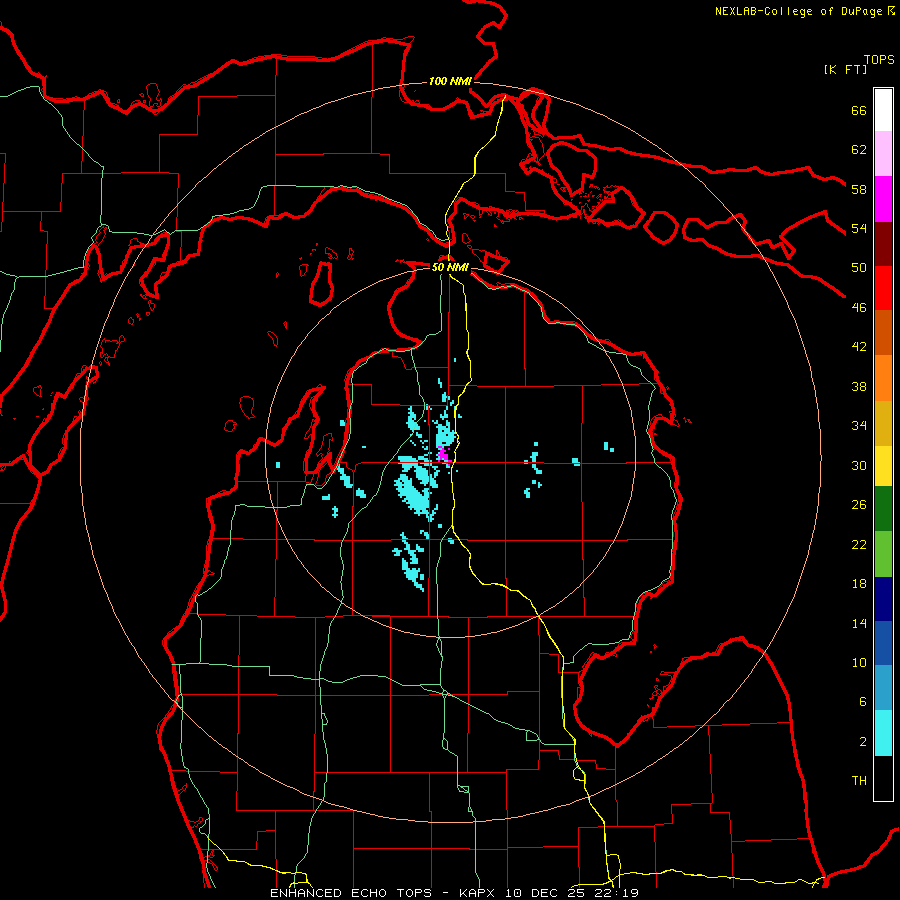The height and width of the screenshot is (900, 900).
Task: Click the dark green 30 kft swatch
Action: [x=883, y=509]
